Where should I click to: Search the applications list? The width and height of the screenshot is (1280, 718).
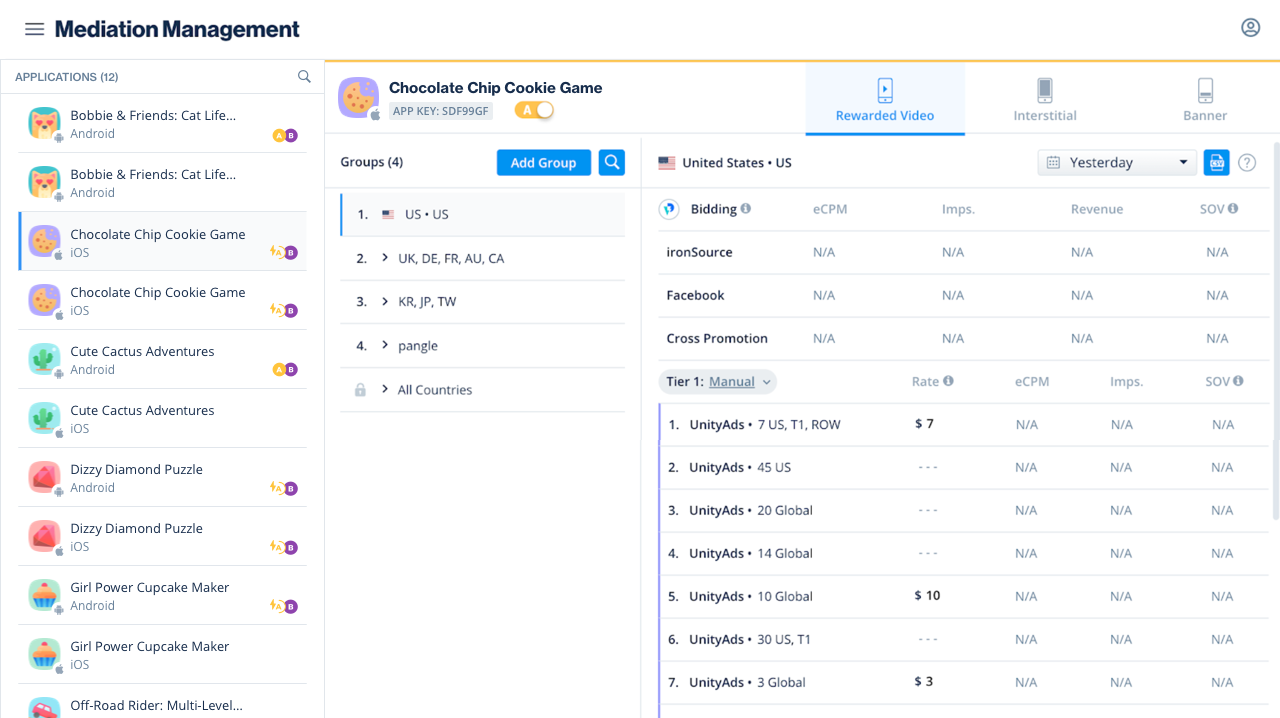click(304, 76)
